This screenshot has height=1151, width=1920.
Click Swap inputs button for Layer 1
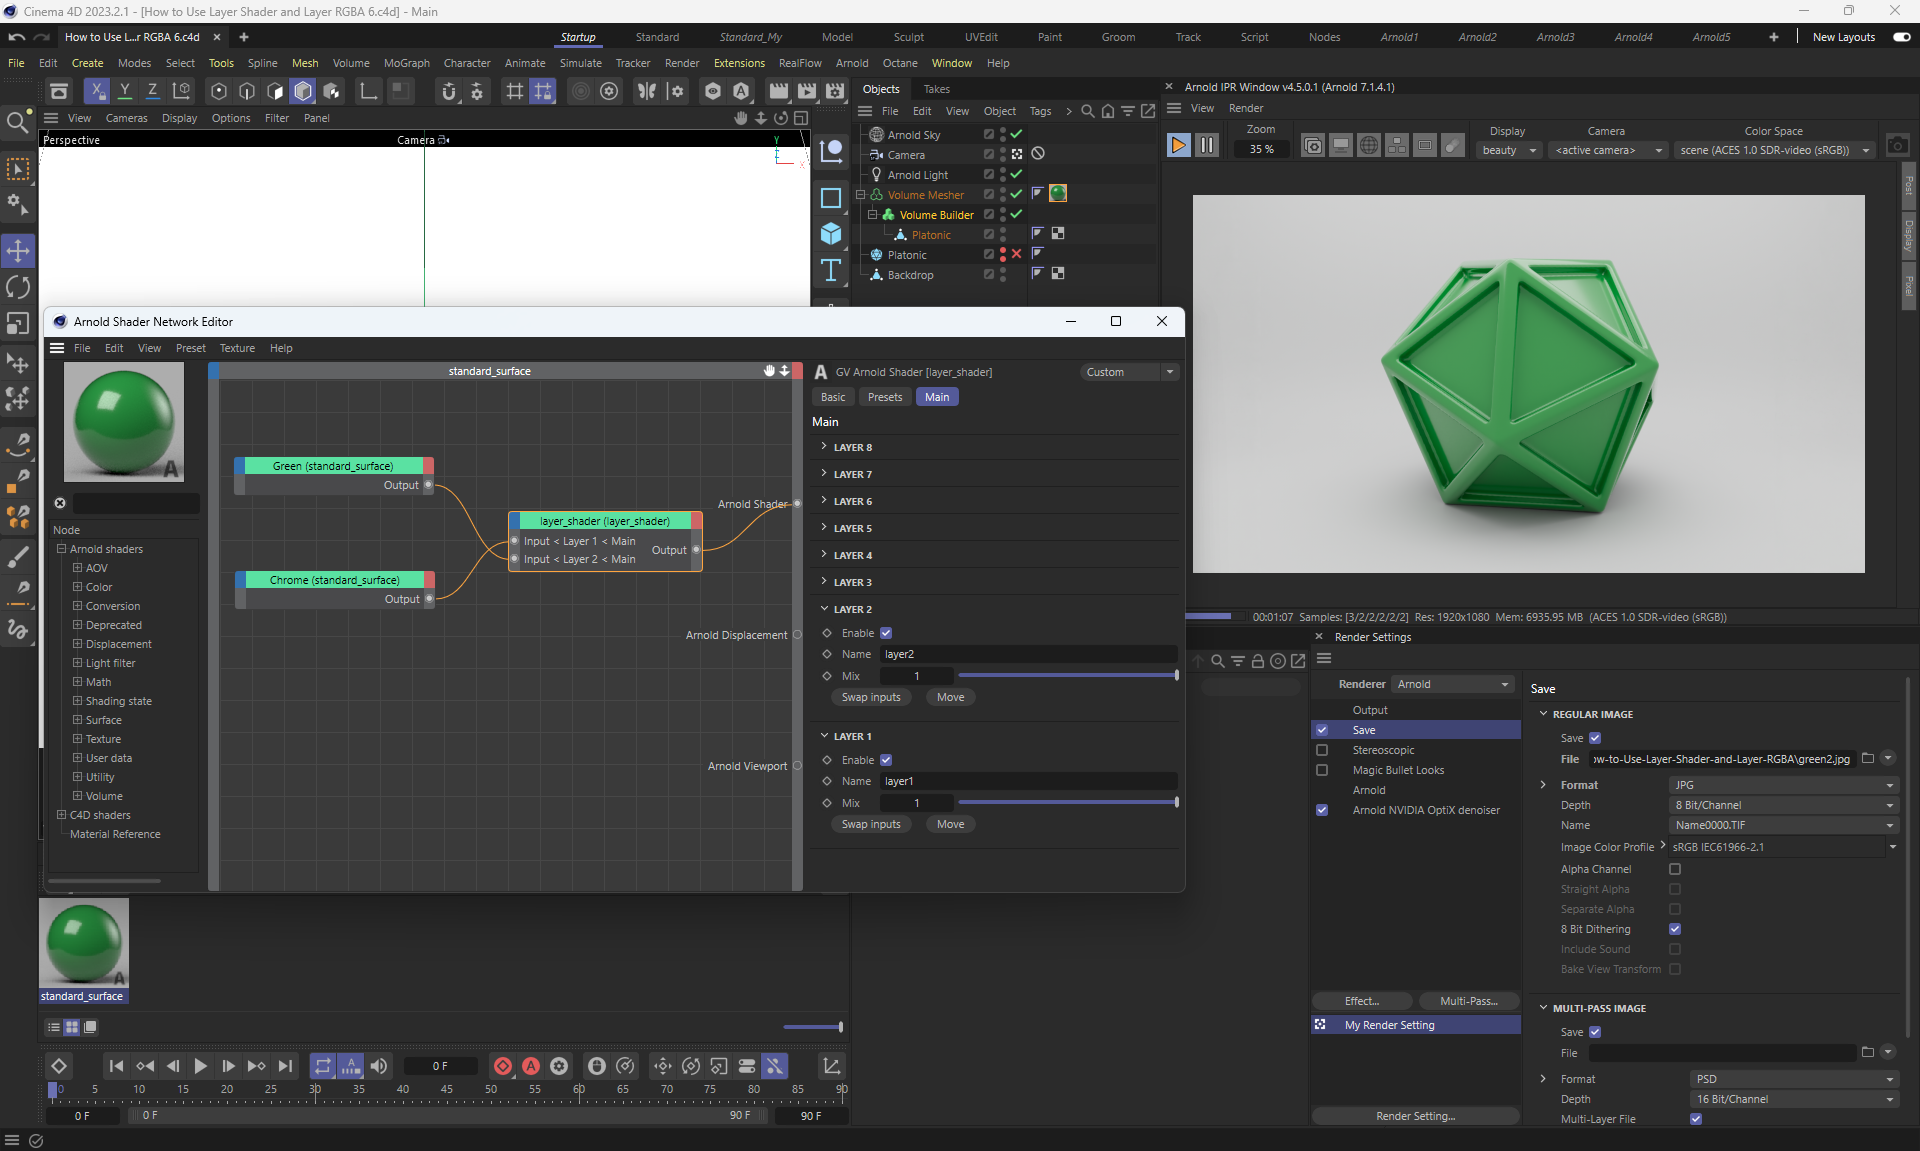tap(870, 824)
